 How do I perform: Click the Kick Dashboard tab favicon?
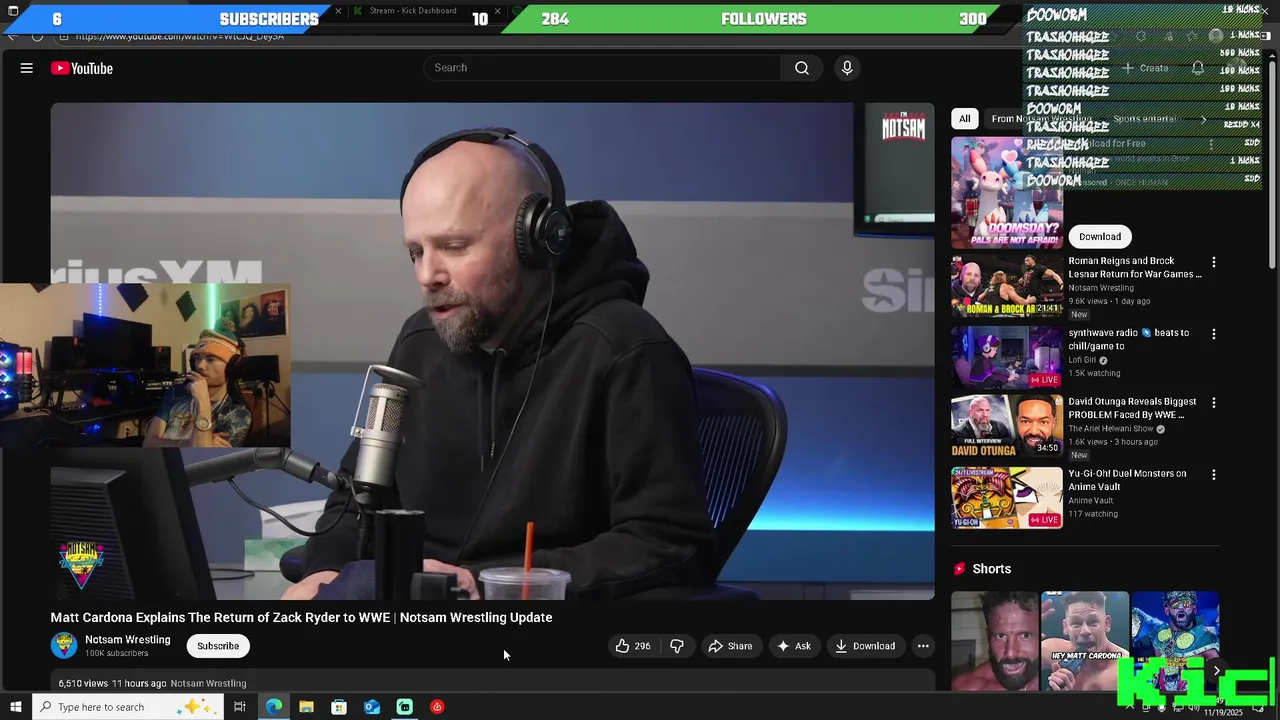coord(358,11)
